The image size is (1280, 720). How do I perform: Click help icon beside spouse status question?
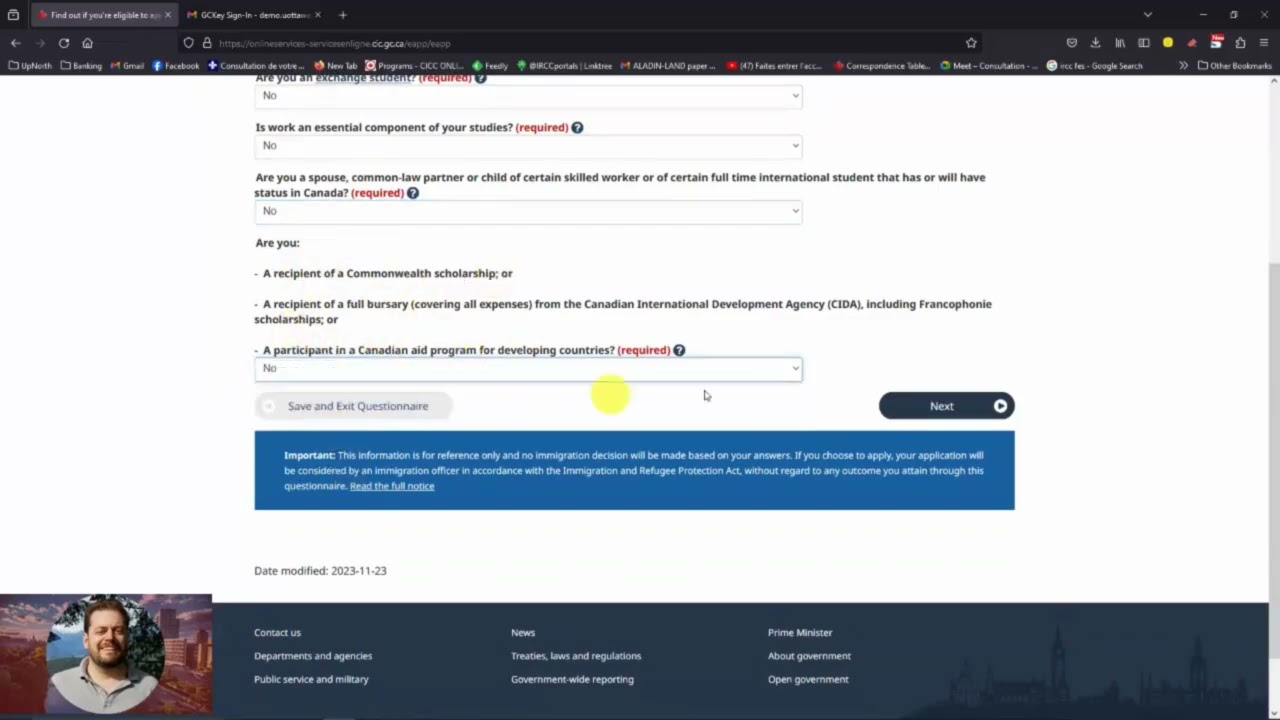coord(412,193)
